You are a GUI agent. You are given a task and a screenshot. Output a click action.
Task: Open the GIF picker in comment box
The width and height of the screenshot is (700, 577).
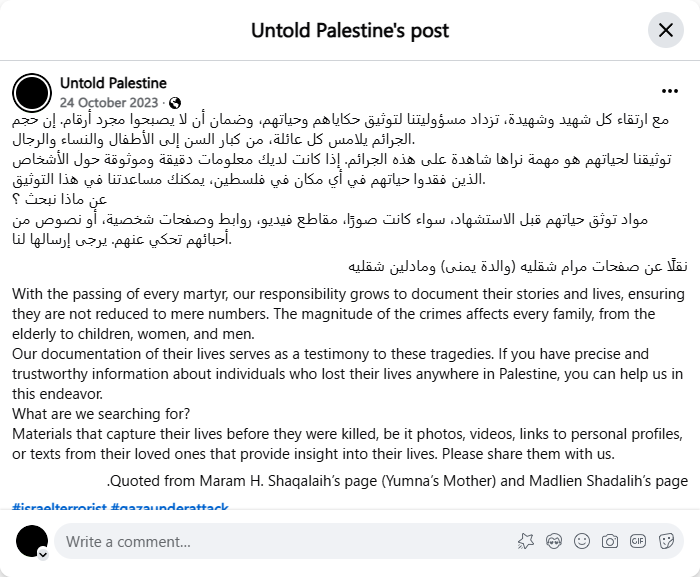(636, 542)
